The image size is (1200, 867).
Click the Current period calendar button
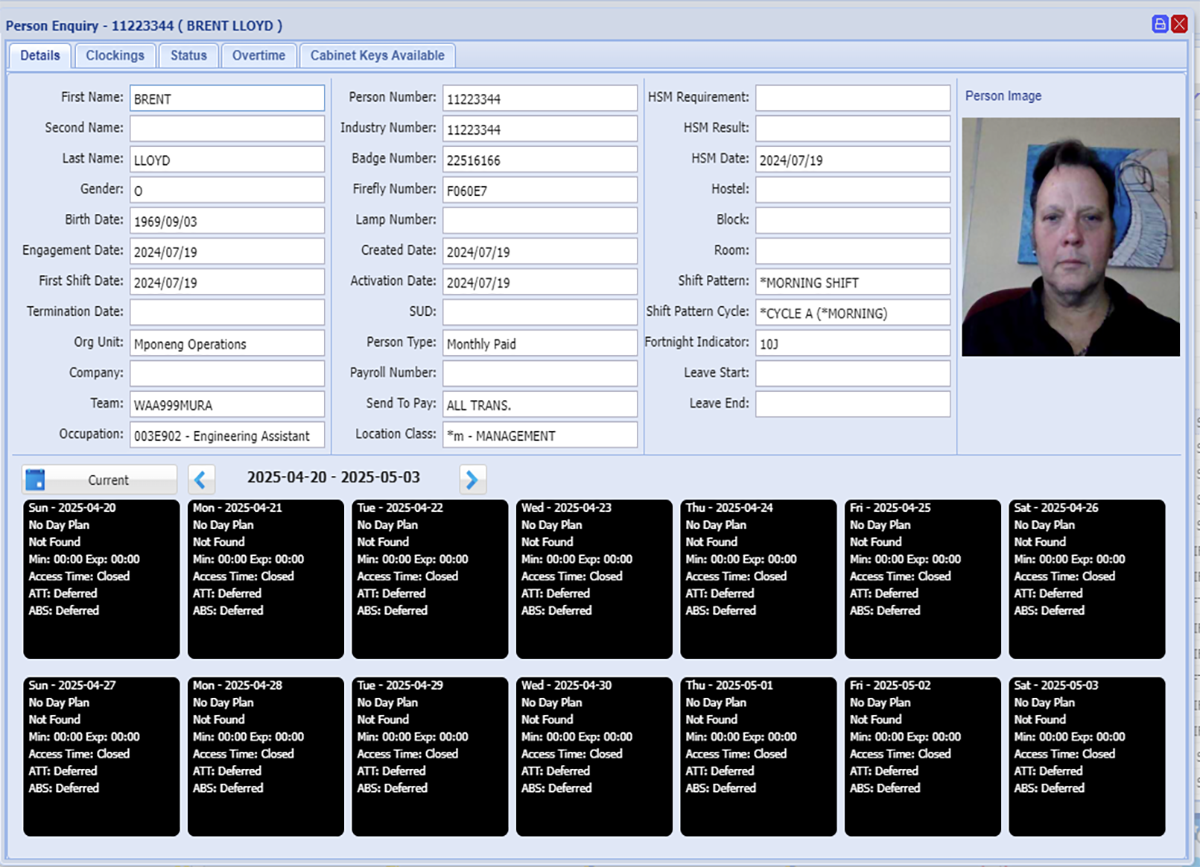pyautogui.click(x=100, y=480)
